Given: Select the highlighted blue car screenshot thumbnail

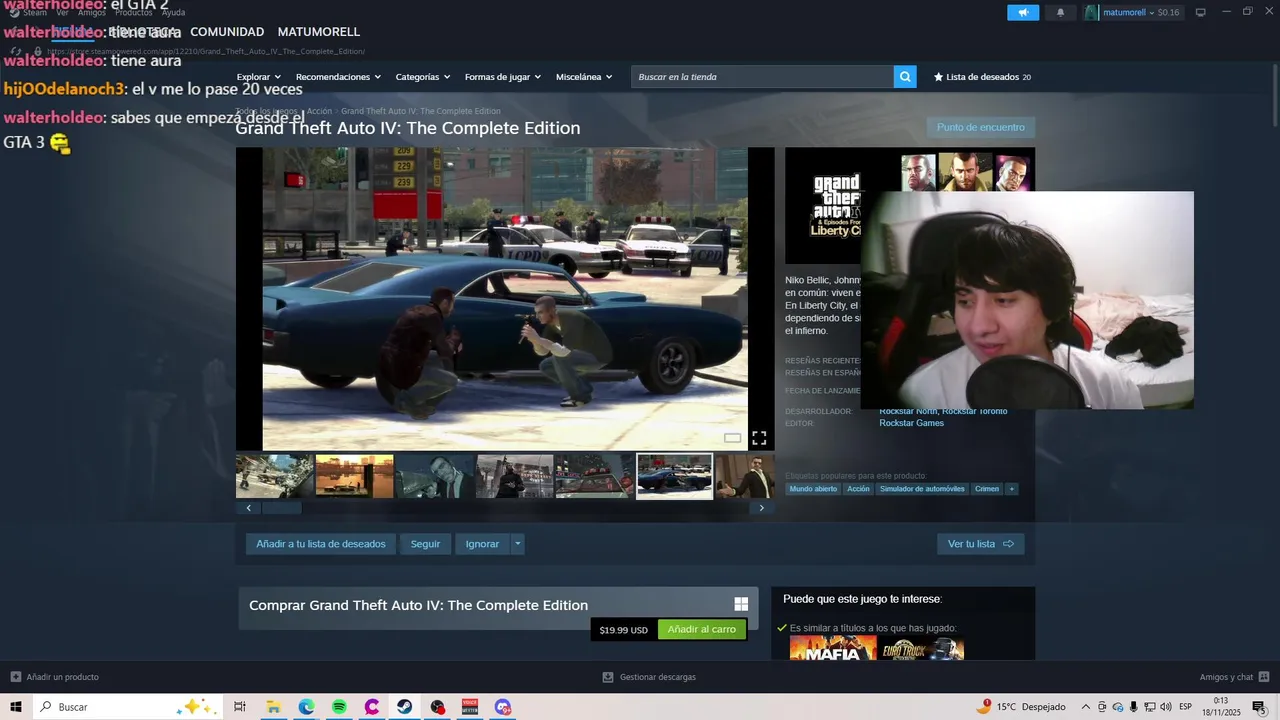Looking at the screenshot, I should 675,476.
